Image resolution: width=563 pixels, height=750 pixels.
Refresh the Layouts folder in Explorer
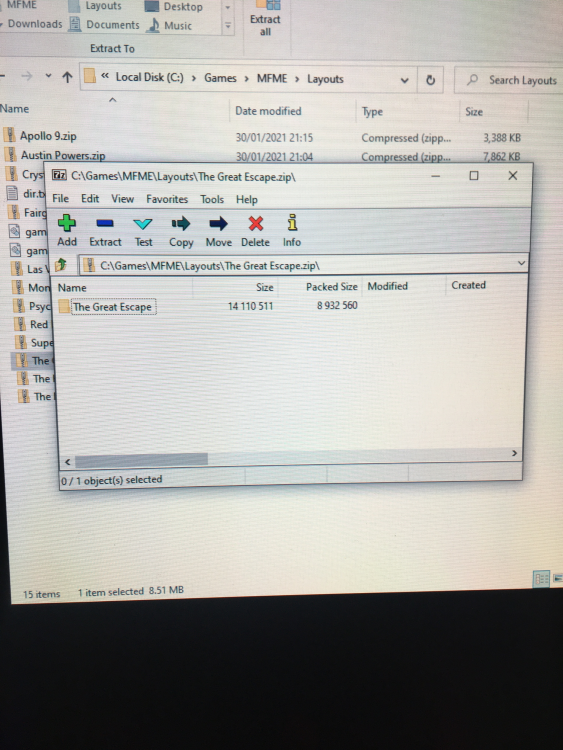tap(430, 80)
